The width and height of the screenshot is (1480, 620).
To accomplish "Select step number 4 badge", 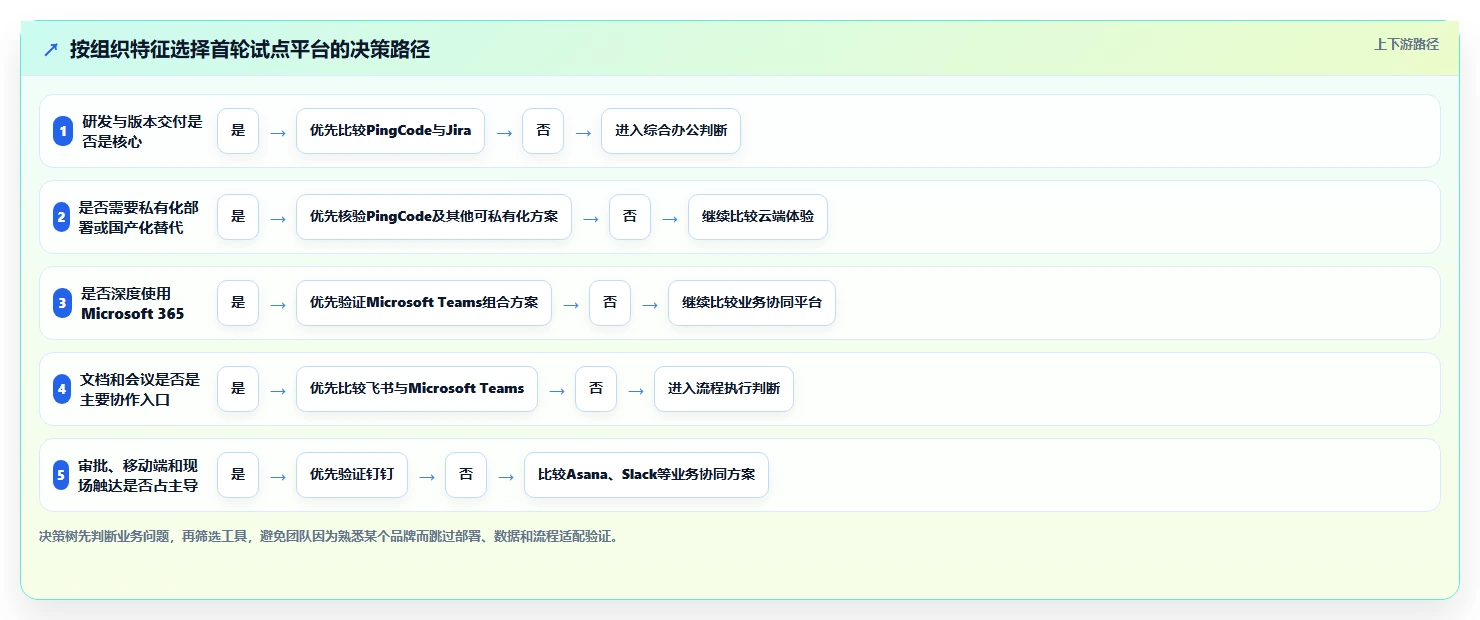I will click(62, 389).
